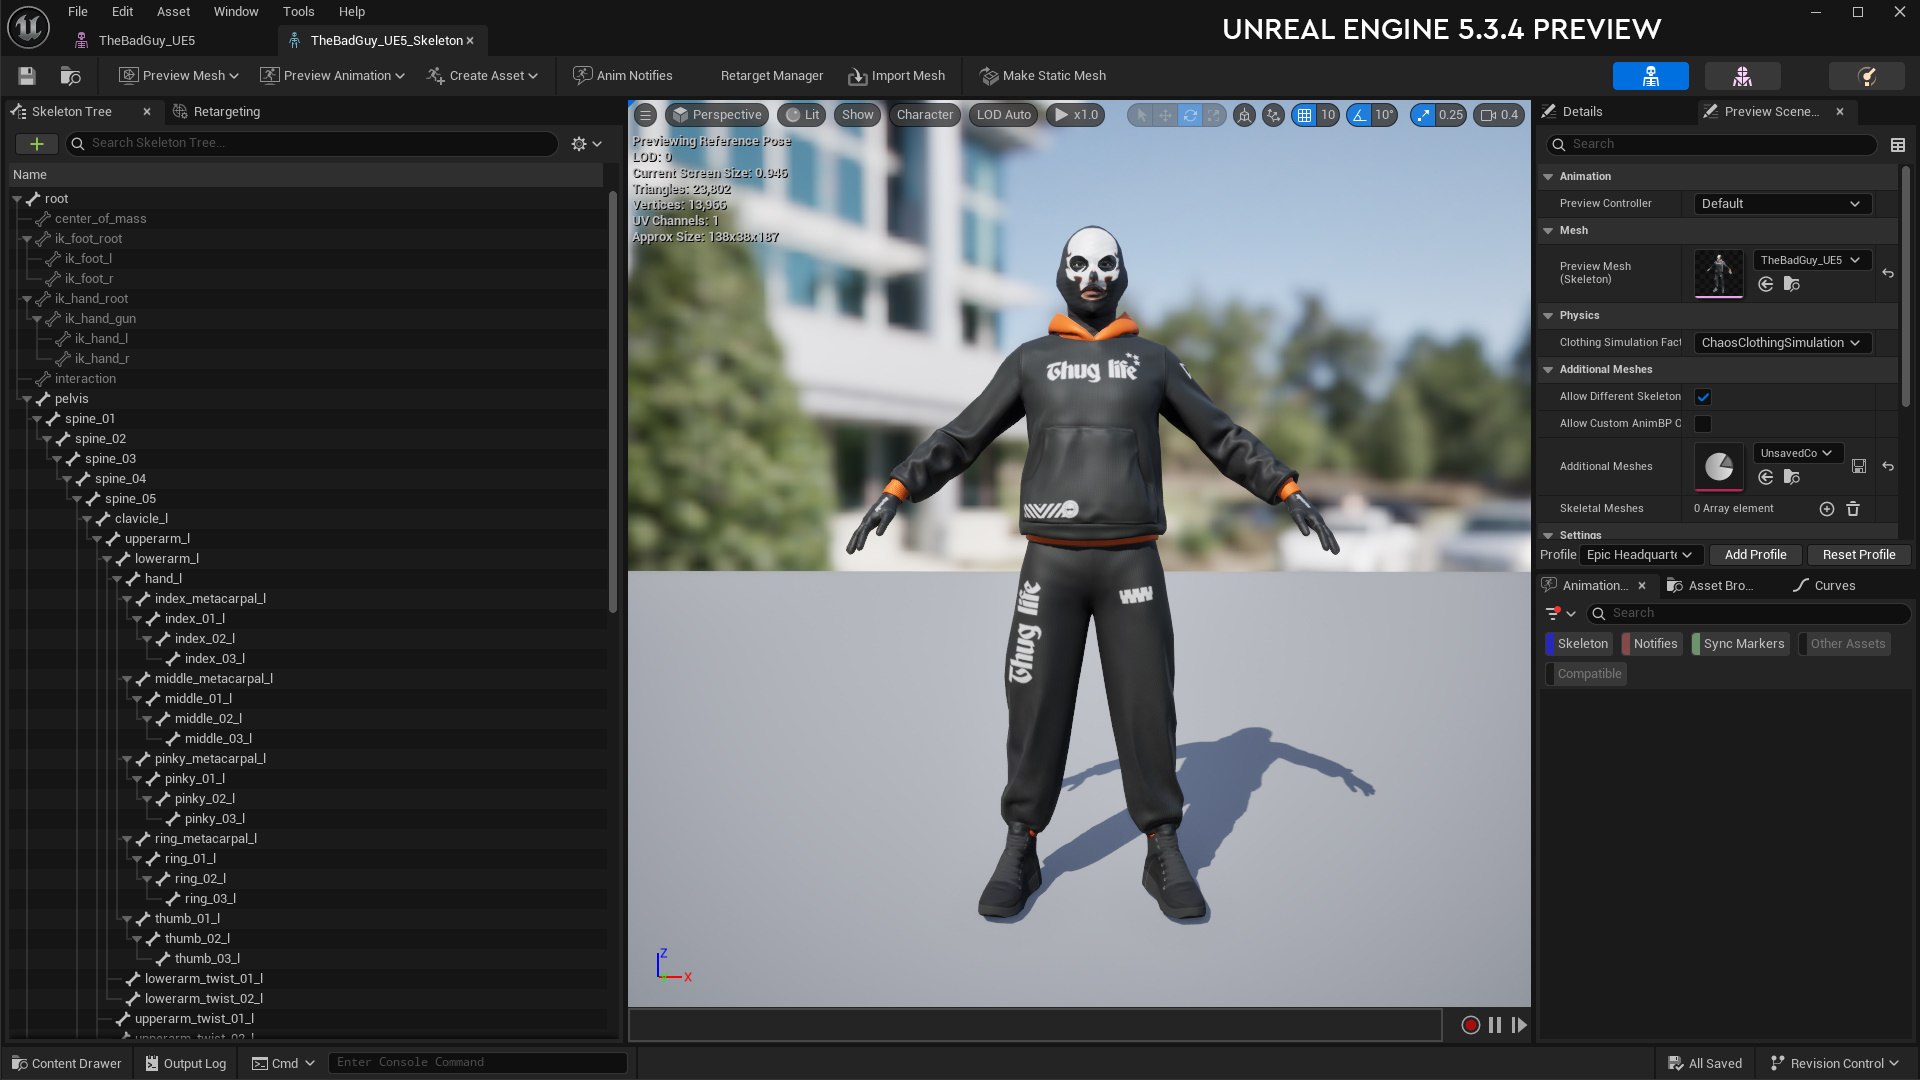Toggle rotation snapping in viewport
This screenshot has width=1920, height=1080.
coord(1359,115)
